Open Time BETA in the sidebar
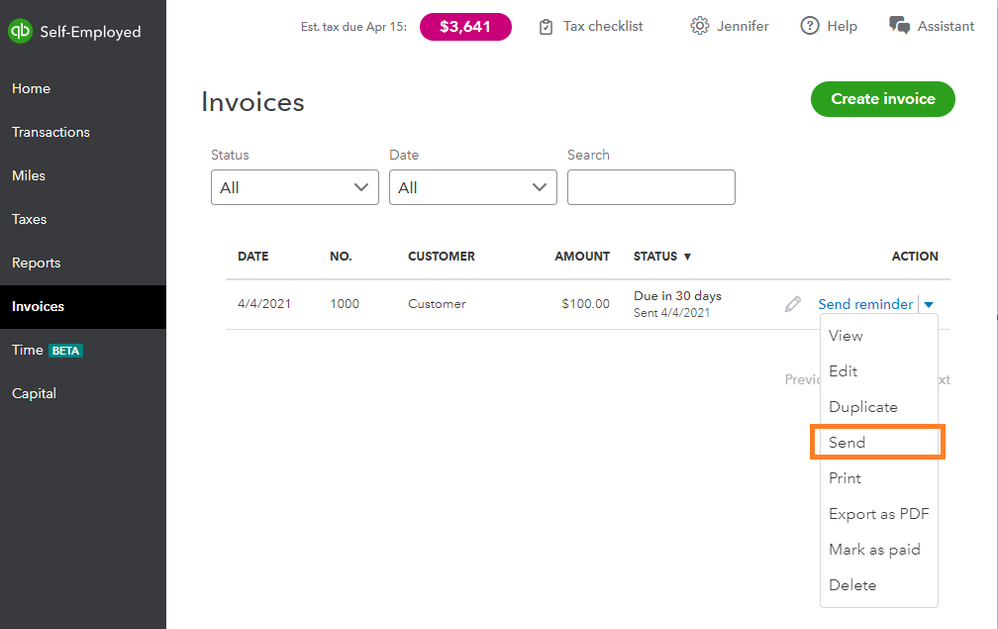 point(83,350)
